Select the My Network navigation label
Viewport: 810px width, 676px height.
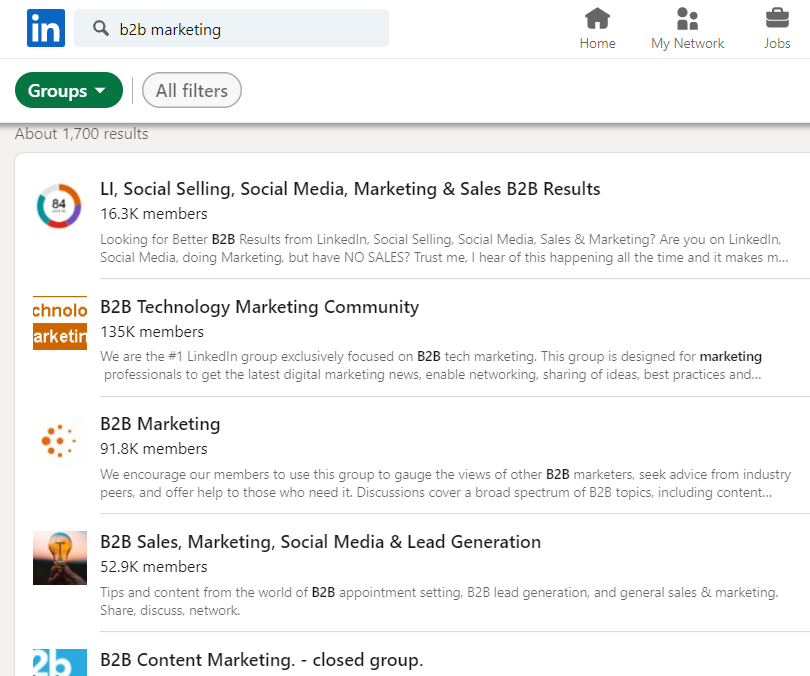point(687,43)
